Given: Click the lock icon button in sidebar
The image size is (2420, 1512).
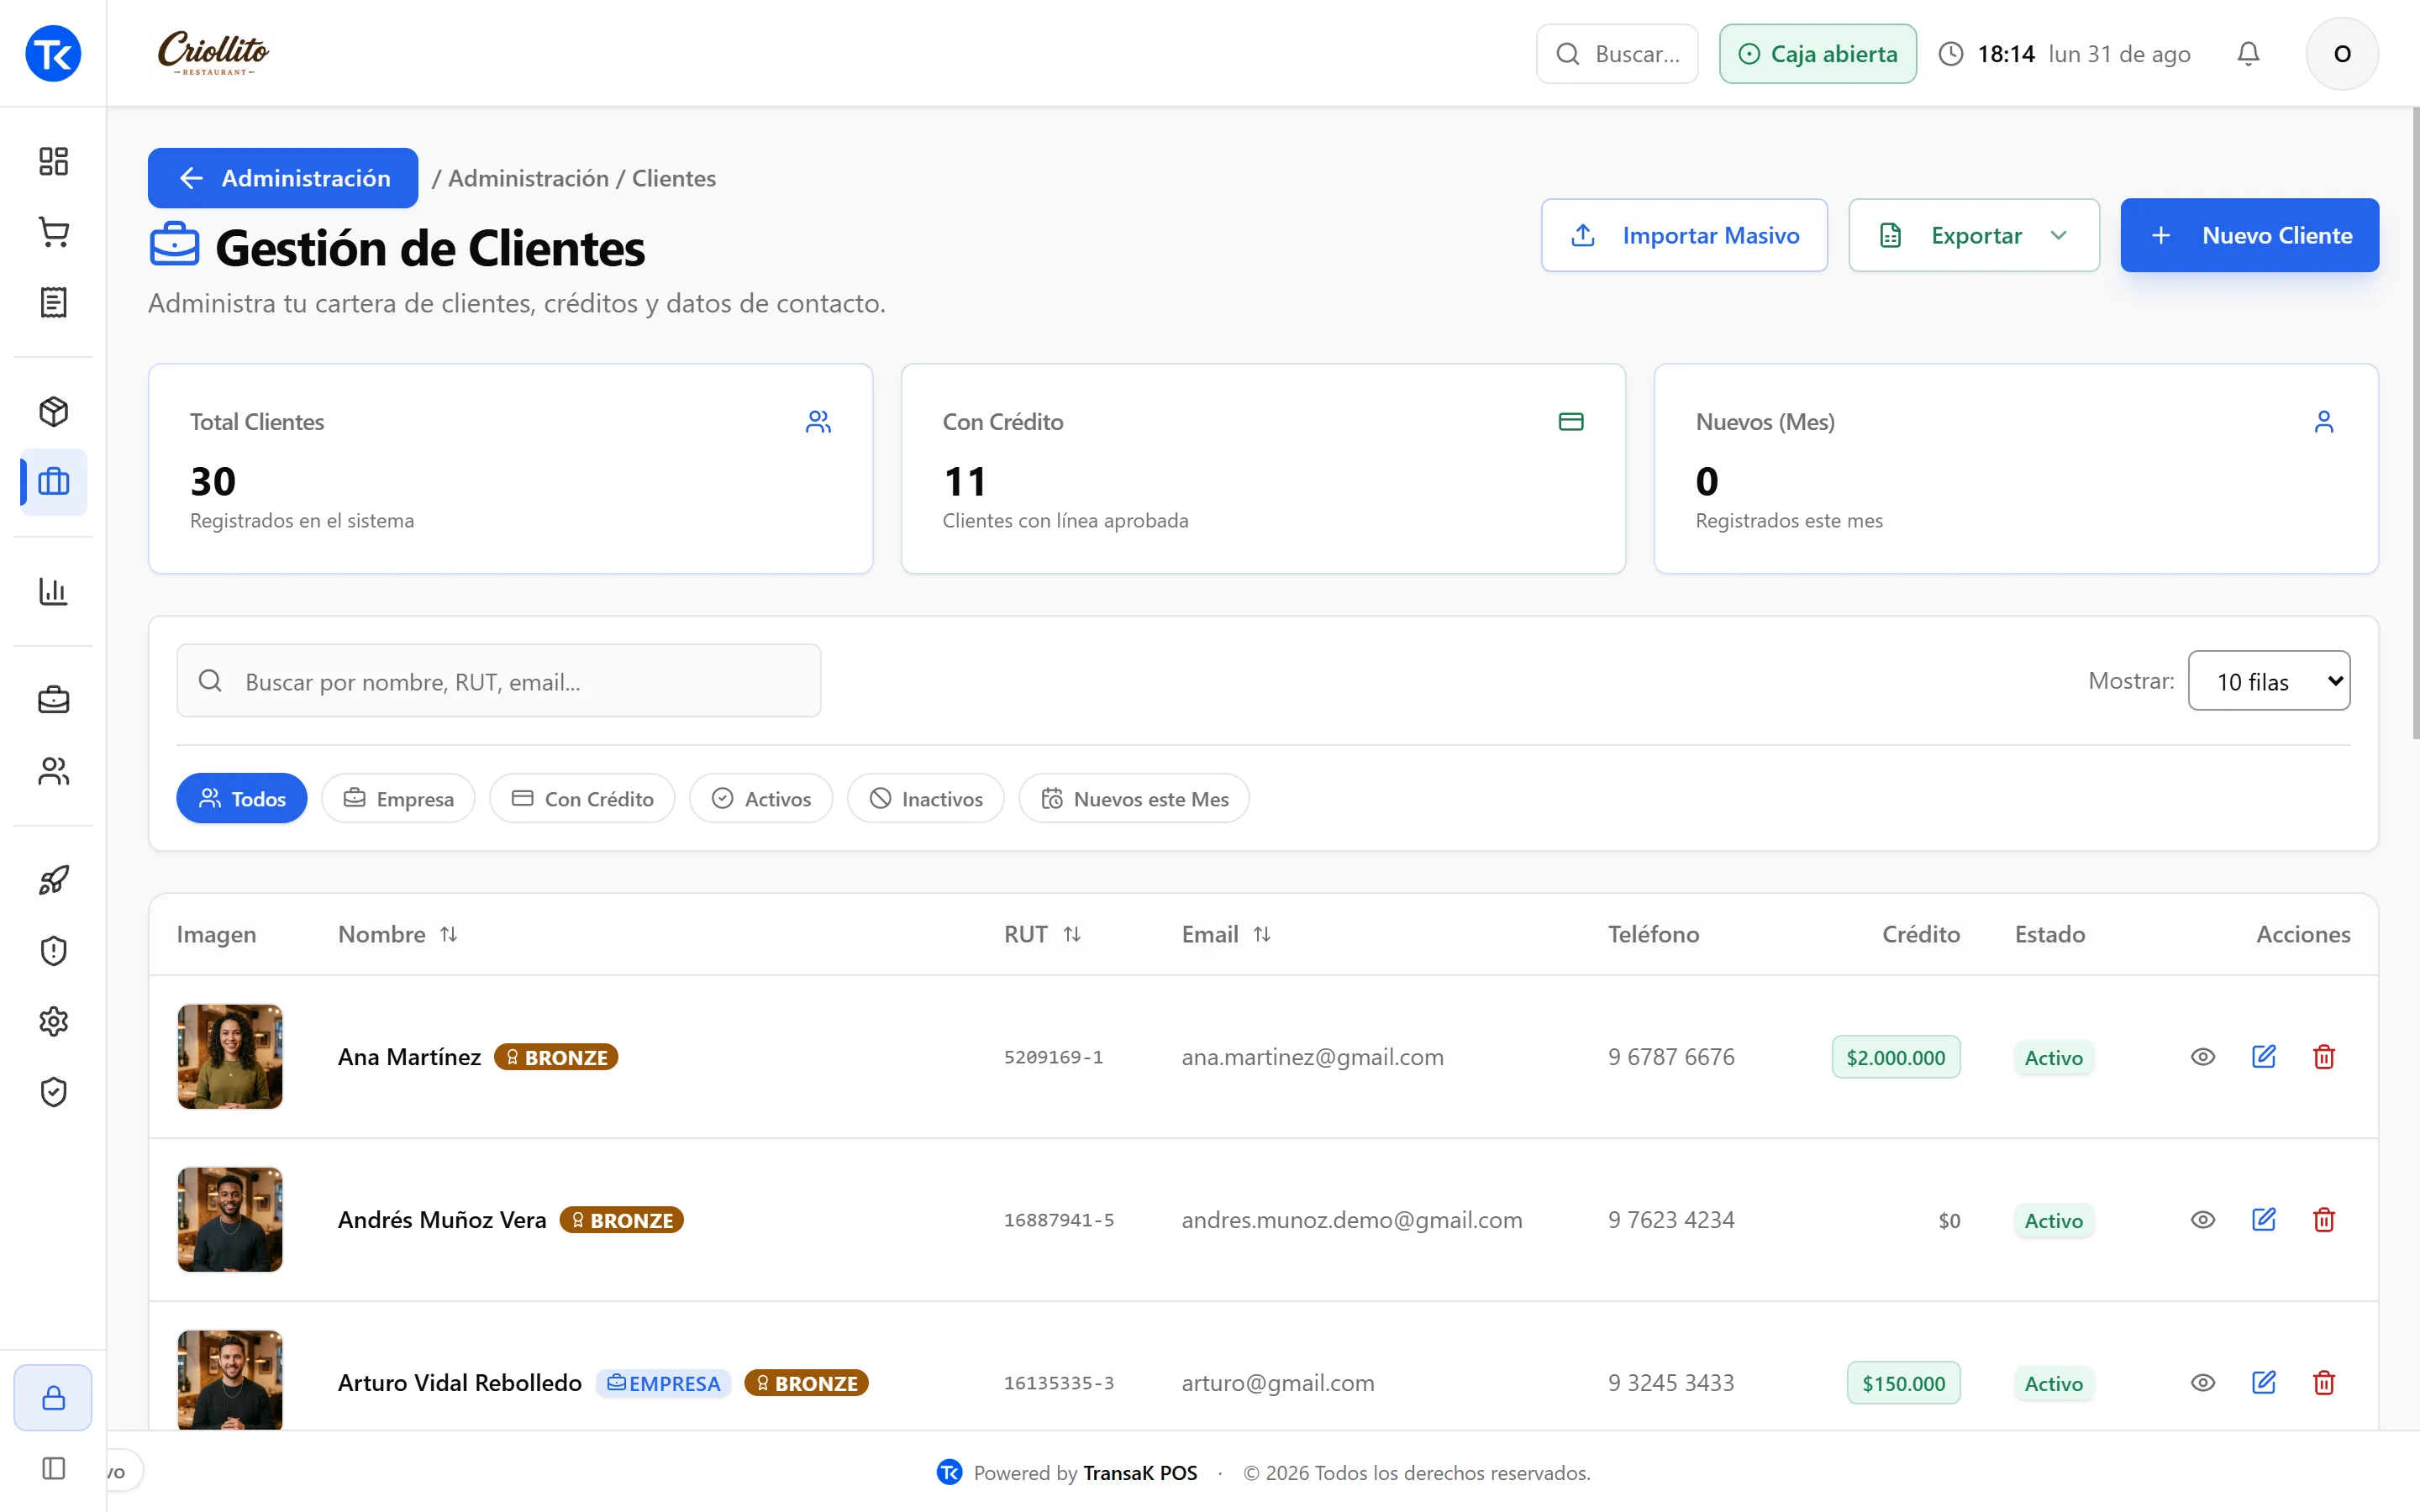Looking at the screenshot, I should click(x=53, y=1397).
